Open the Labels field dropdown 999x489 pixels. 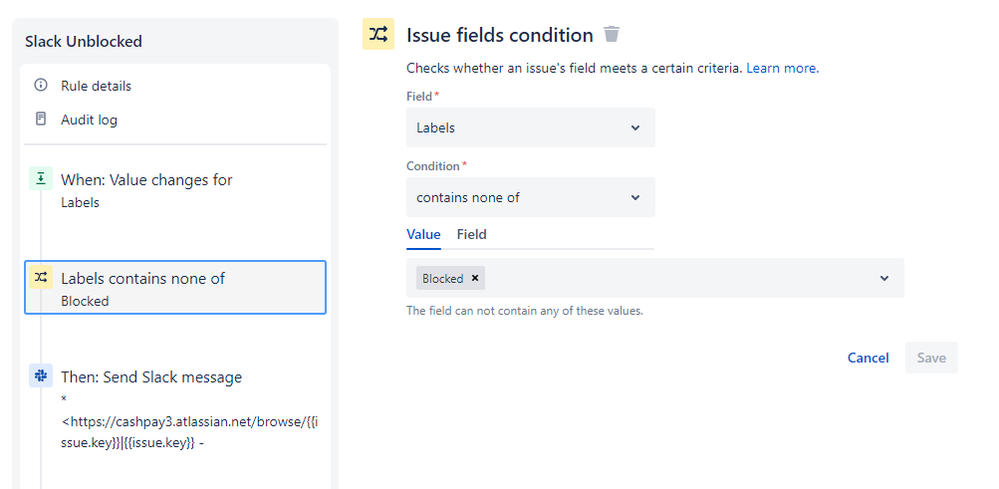pos(530,128)
